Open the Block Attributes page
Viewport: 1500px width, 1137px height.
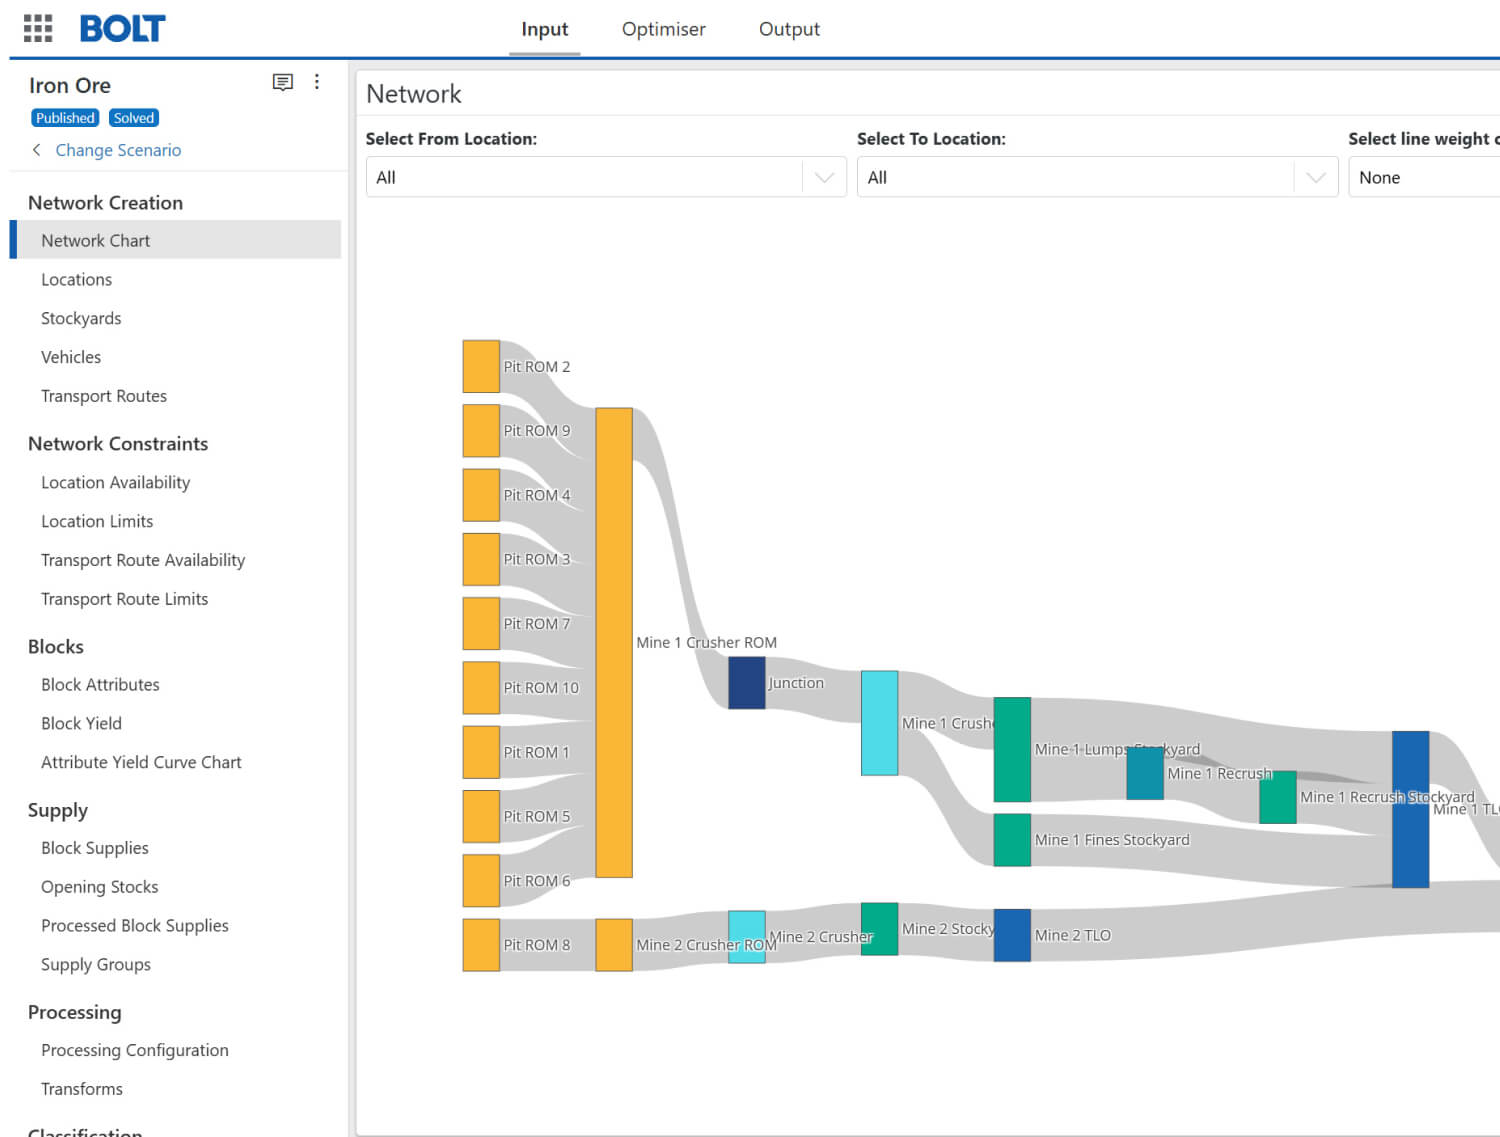pos(100,685)
